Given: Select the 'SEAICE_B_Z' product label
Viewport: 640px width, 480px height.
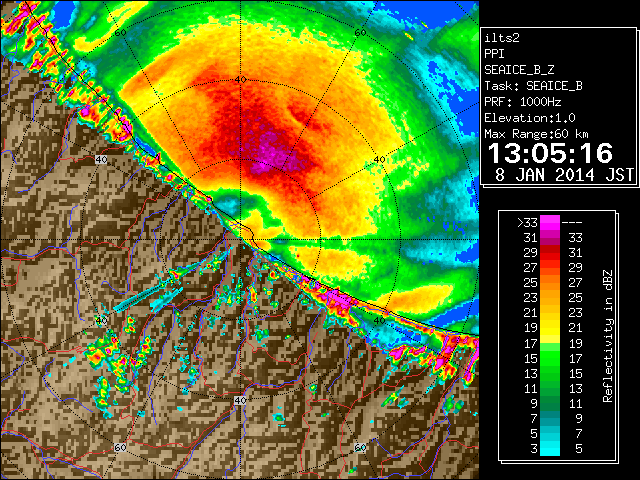Looking at the screenshot, I should coord(519,70).
